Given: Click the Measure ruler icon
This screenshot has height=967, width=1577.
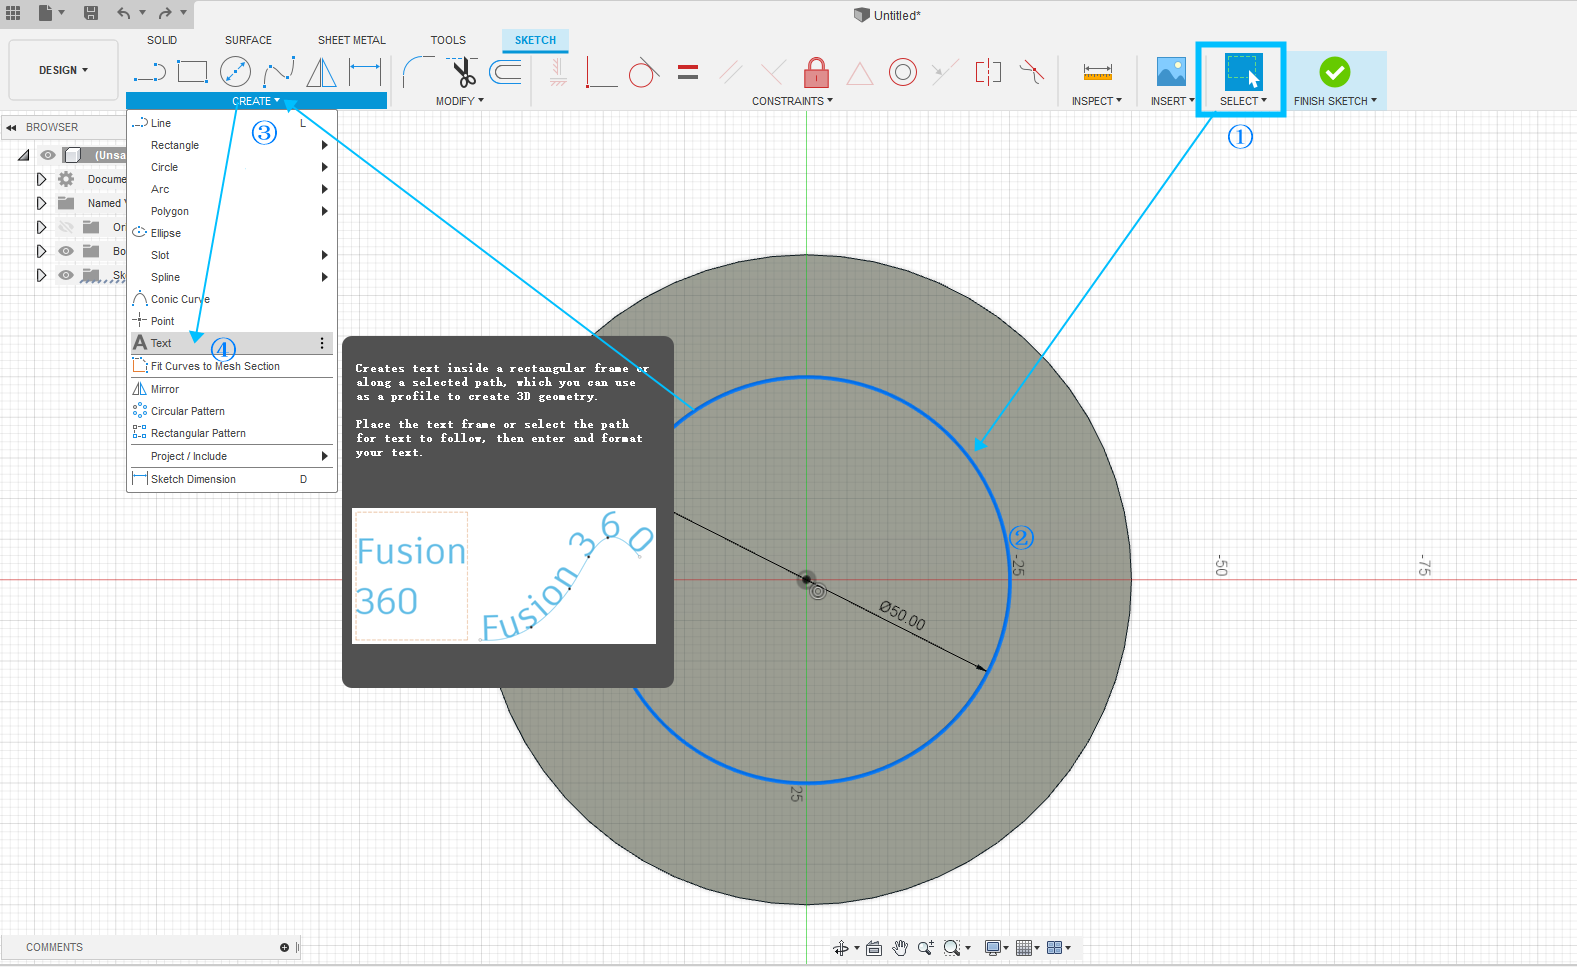Looking at the screenshot, I should point(1097,72).
